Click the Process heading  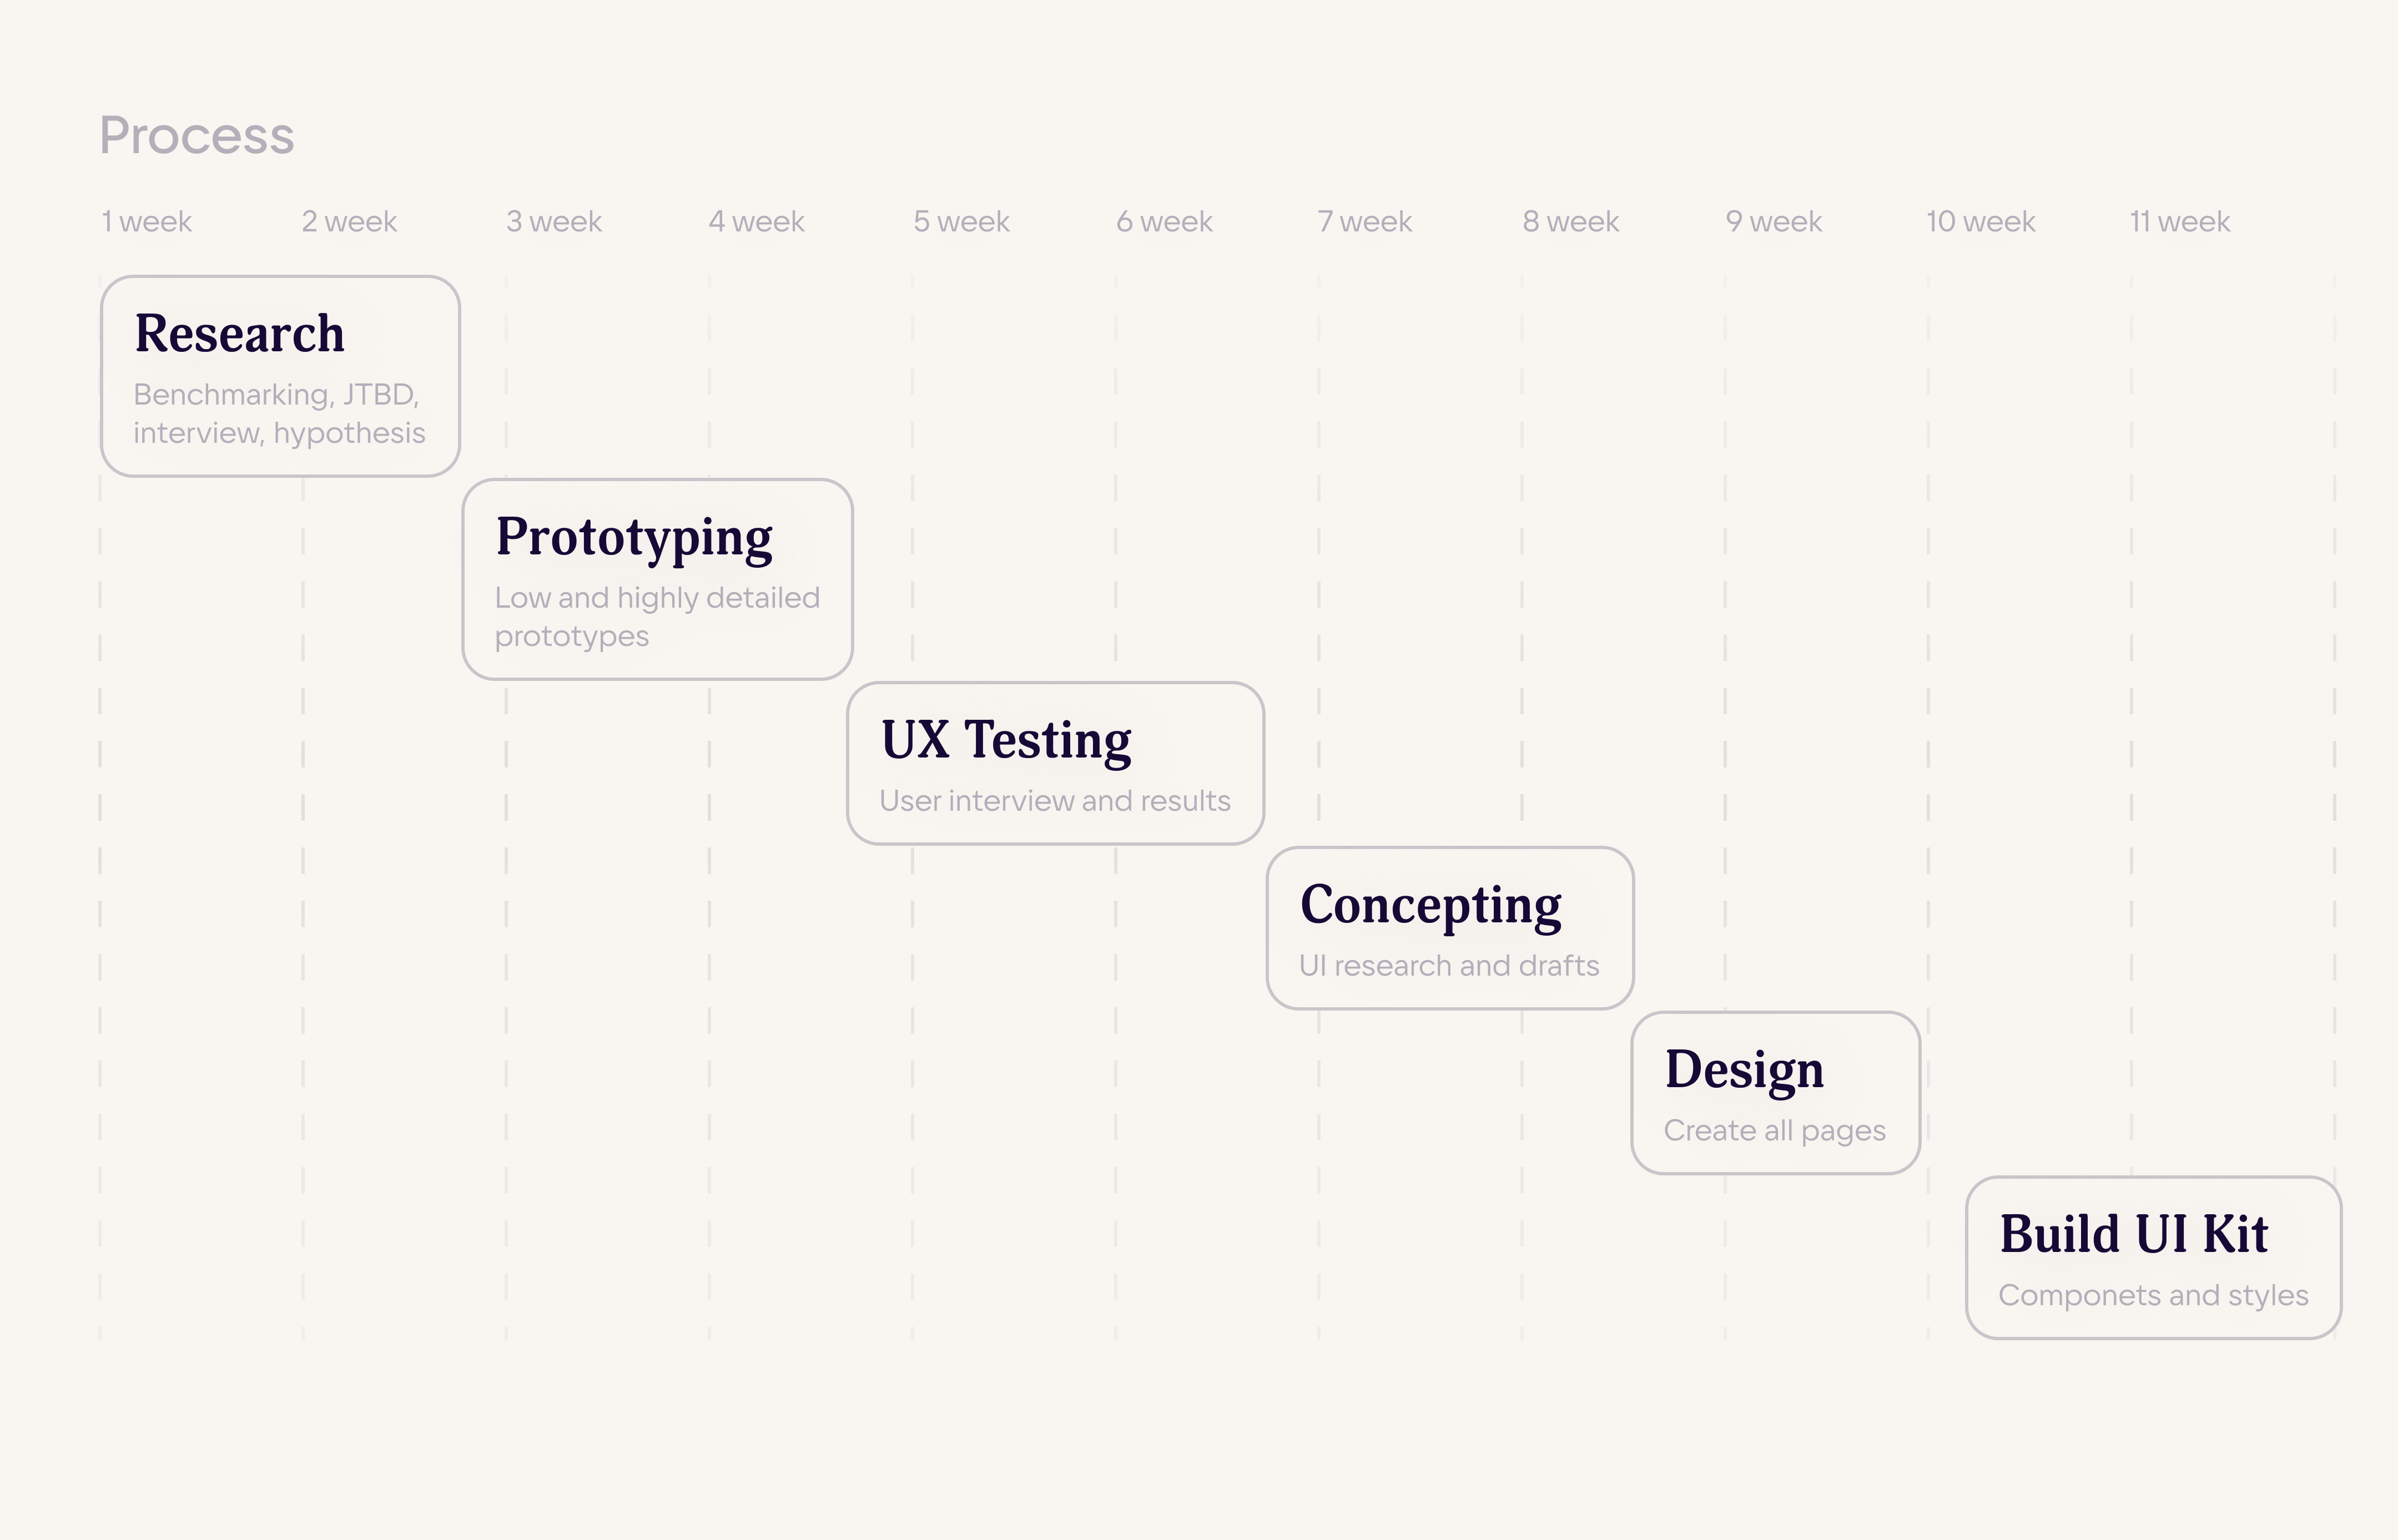197,135
